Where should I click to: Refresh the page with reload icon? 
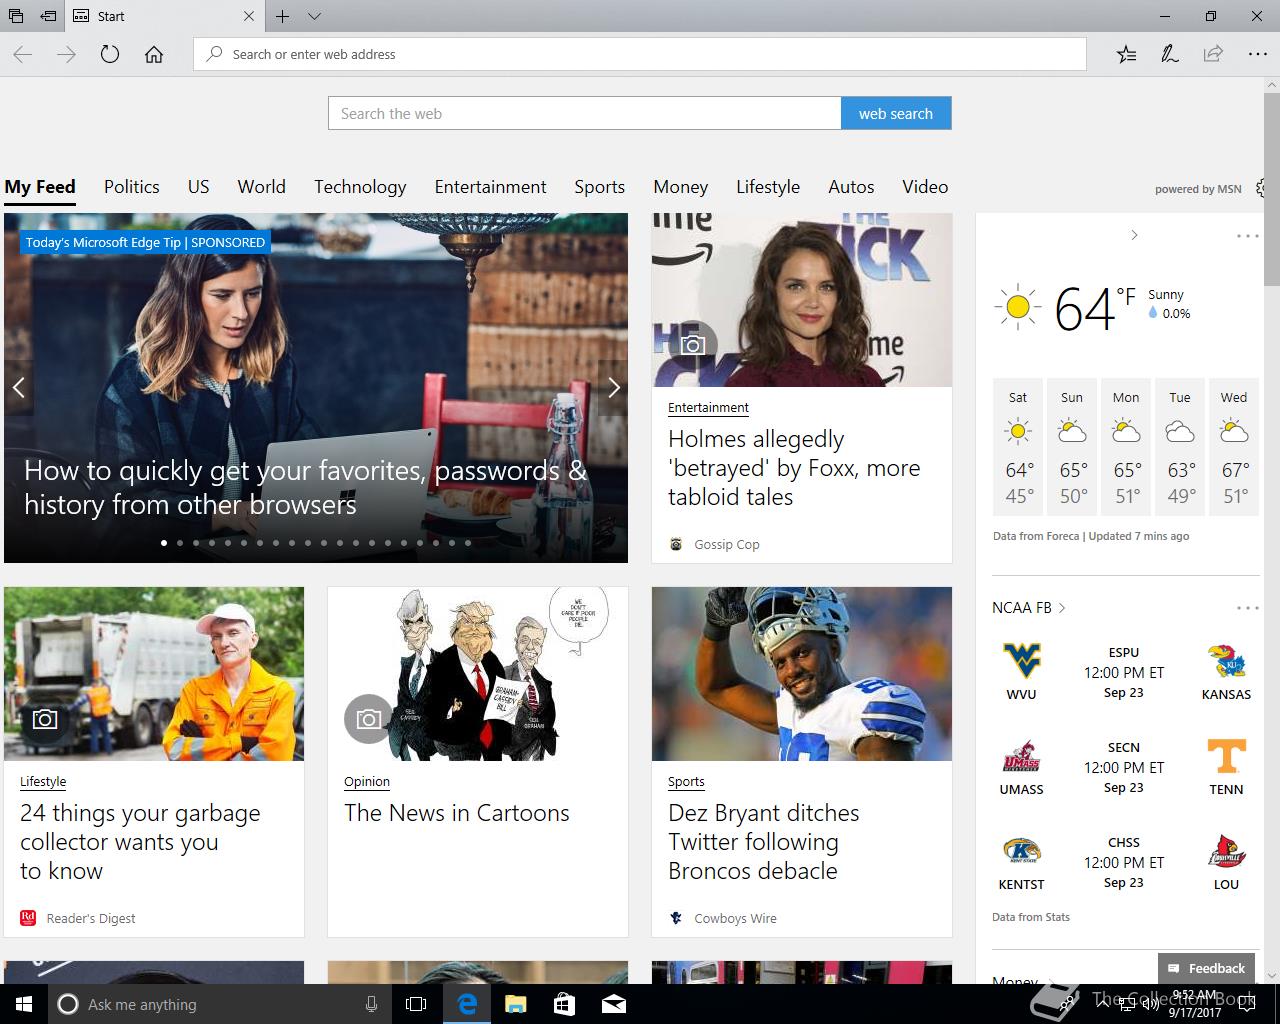click(x=110, y=55)
